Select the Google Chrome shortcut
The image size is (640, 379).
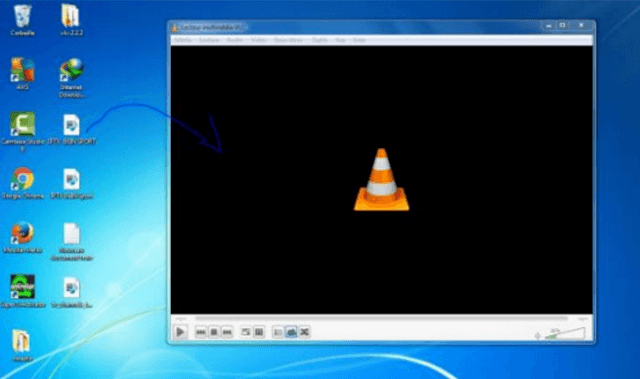tap(22, 183)
